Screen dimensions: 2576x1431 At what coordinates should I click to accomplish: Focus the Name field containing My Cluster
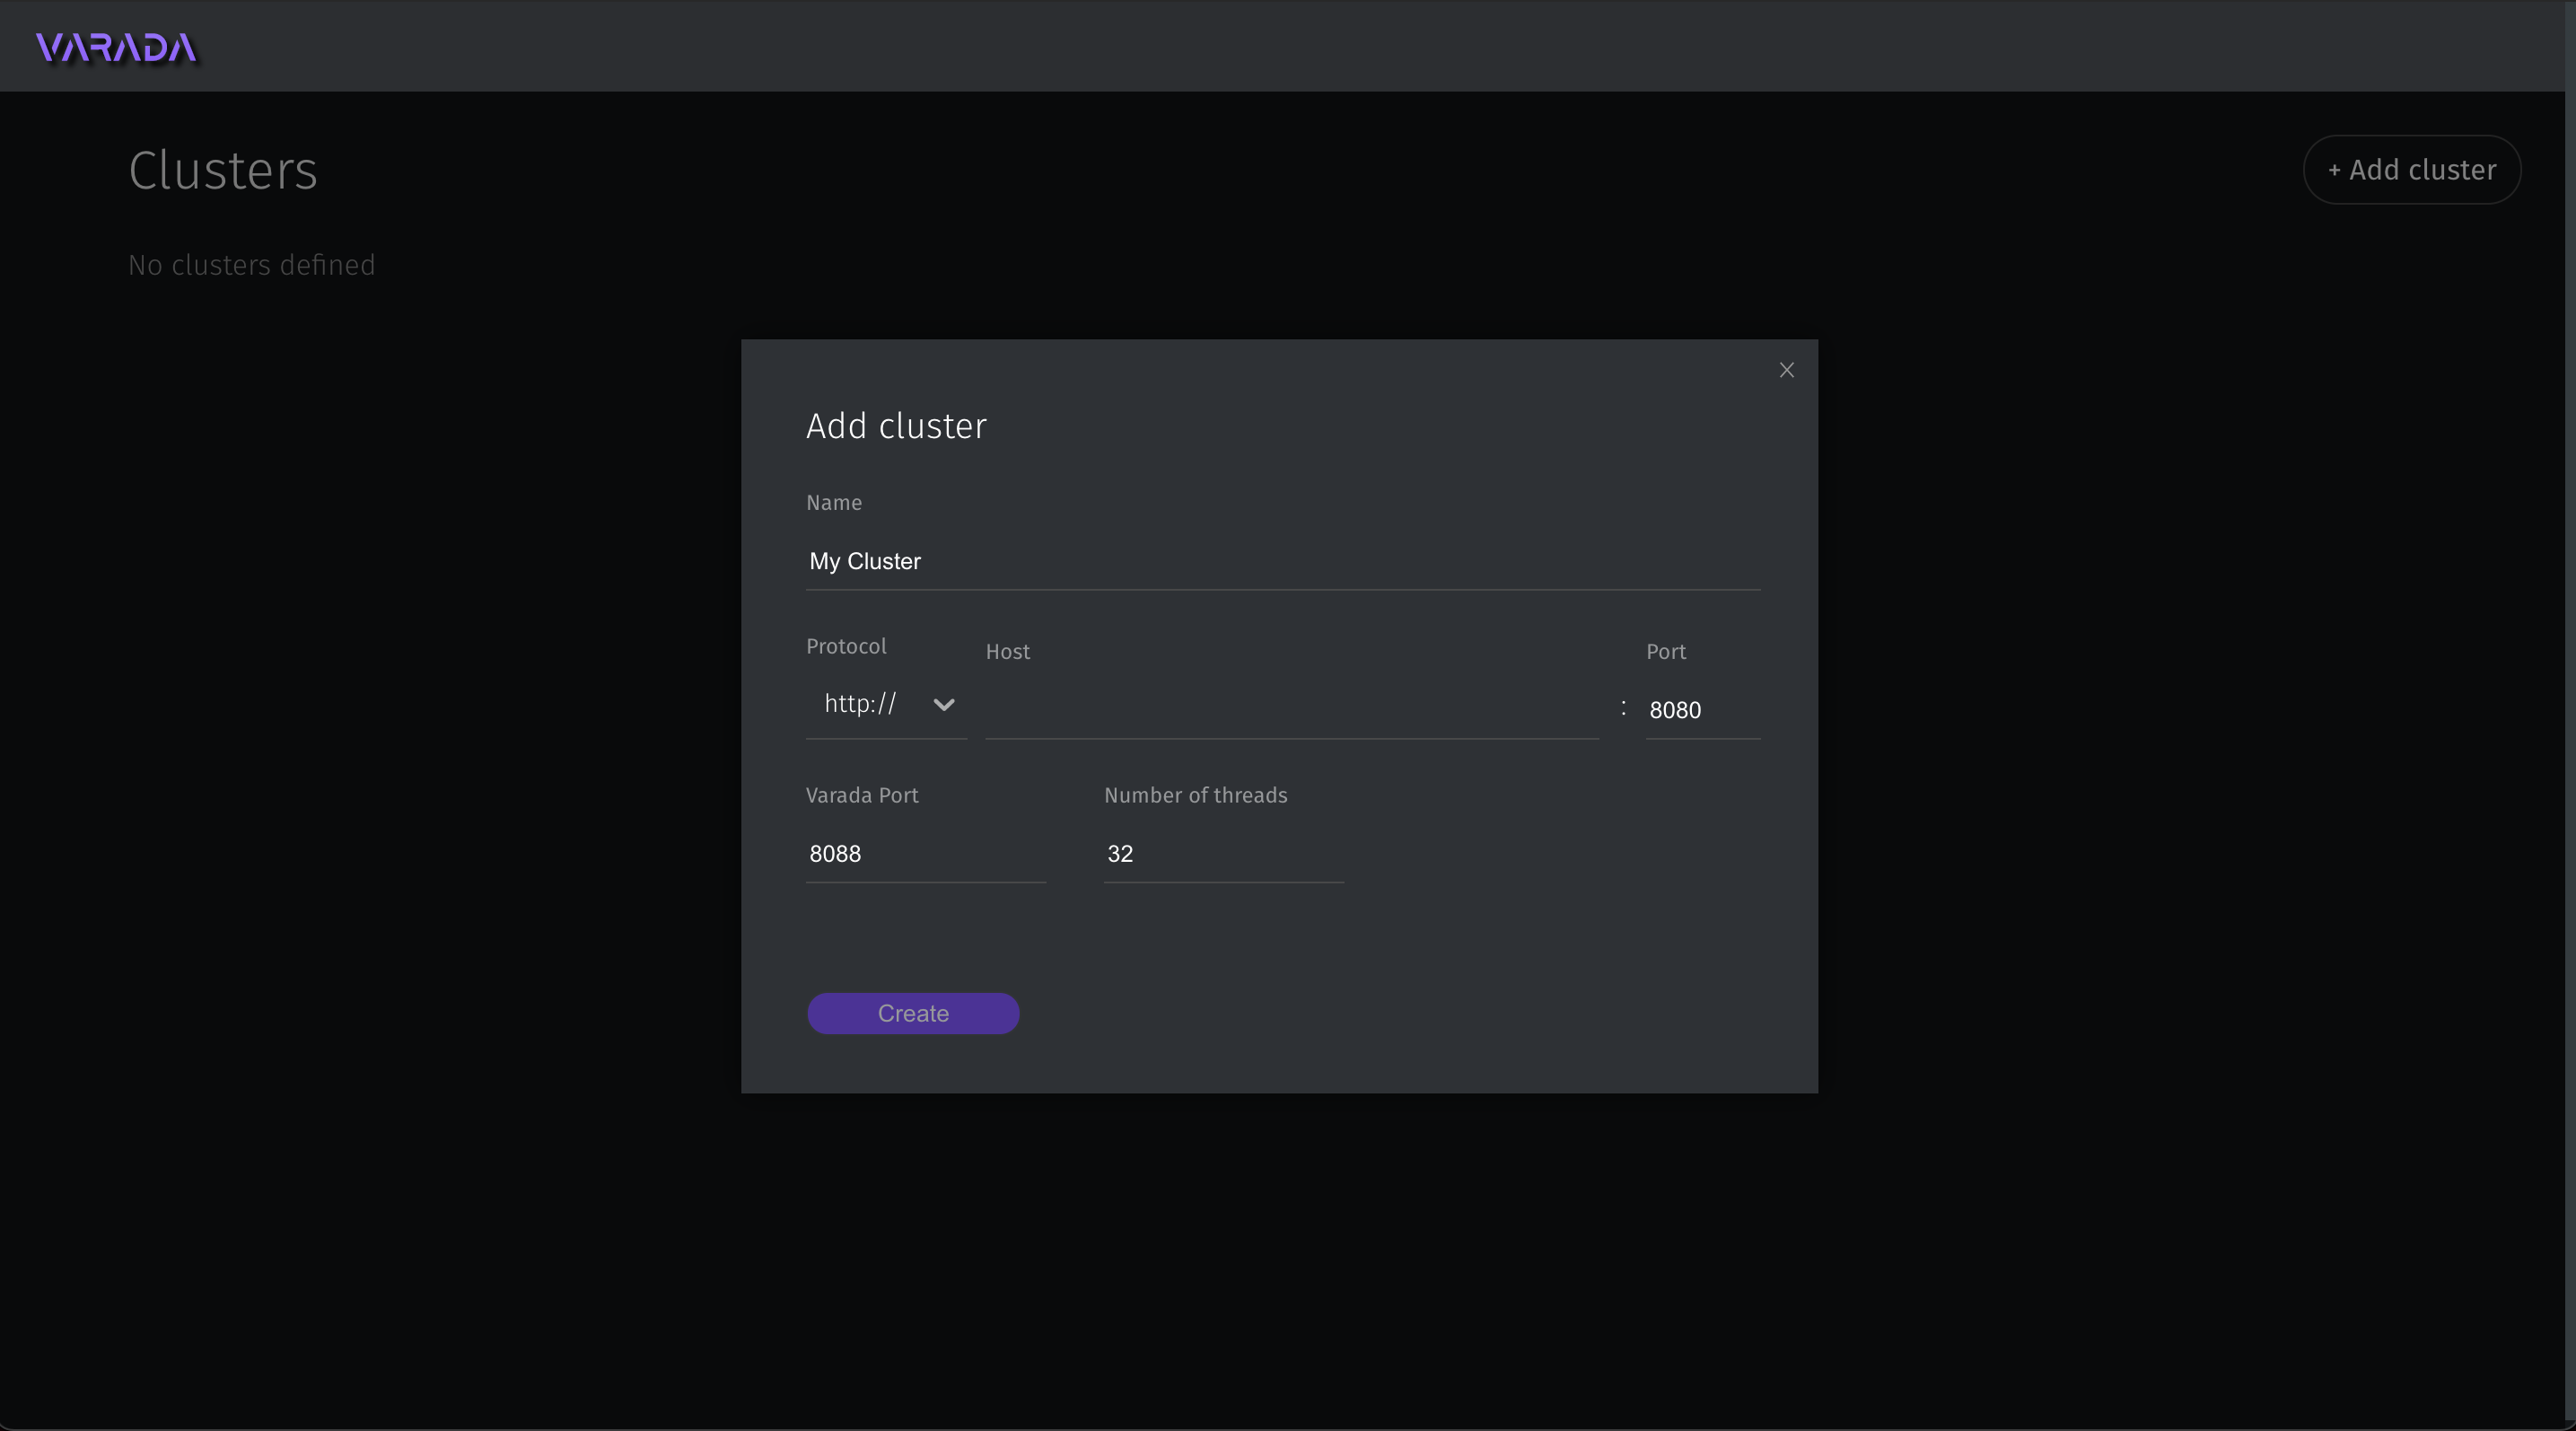coord(1282,561)
